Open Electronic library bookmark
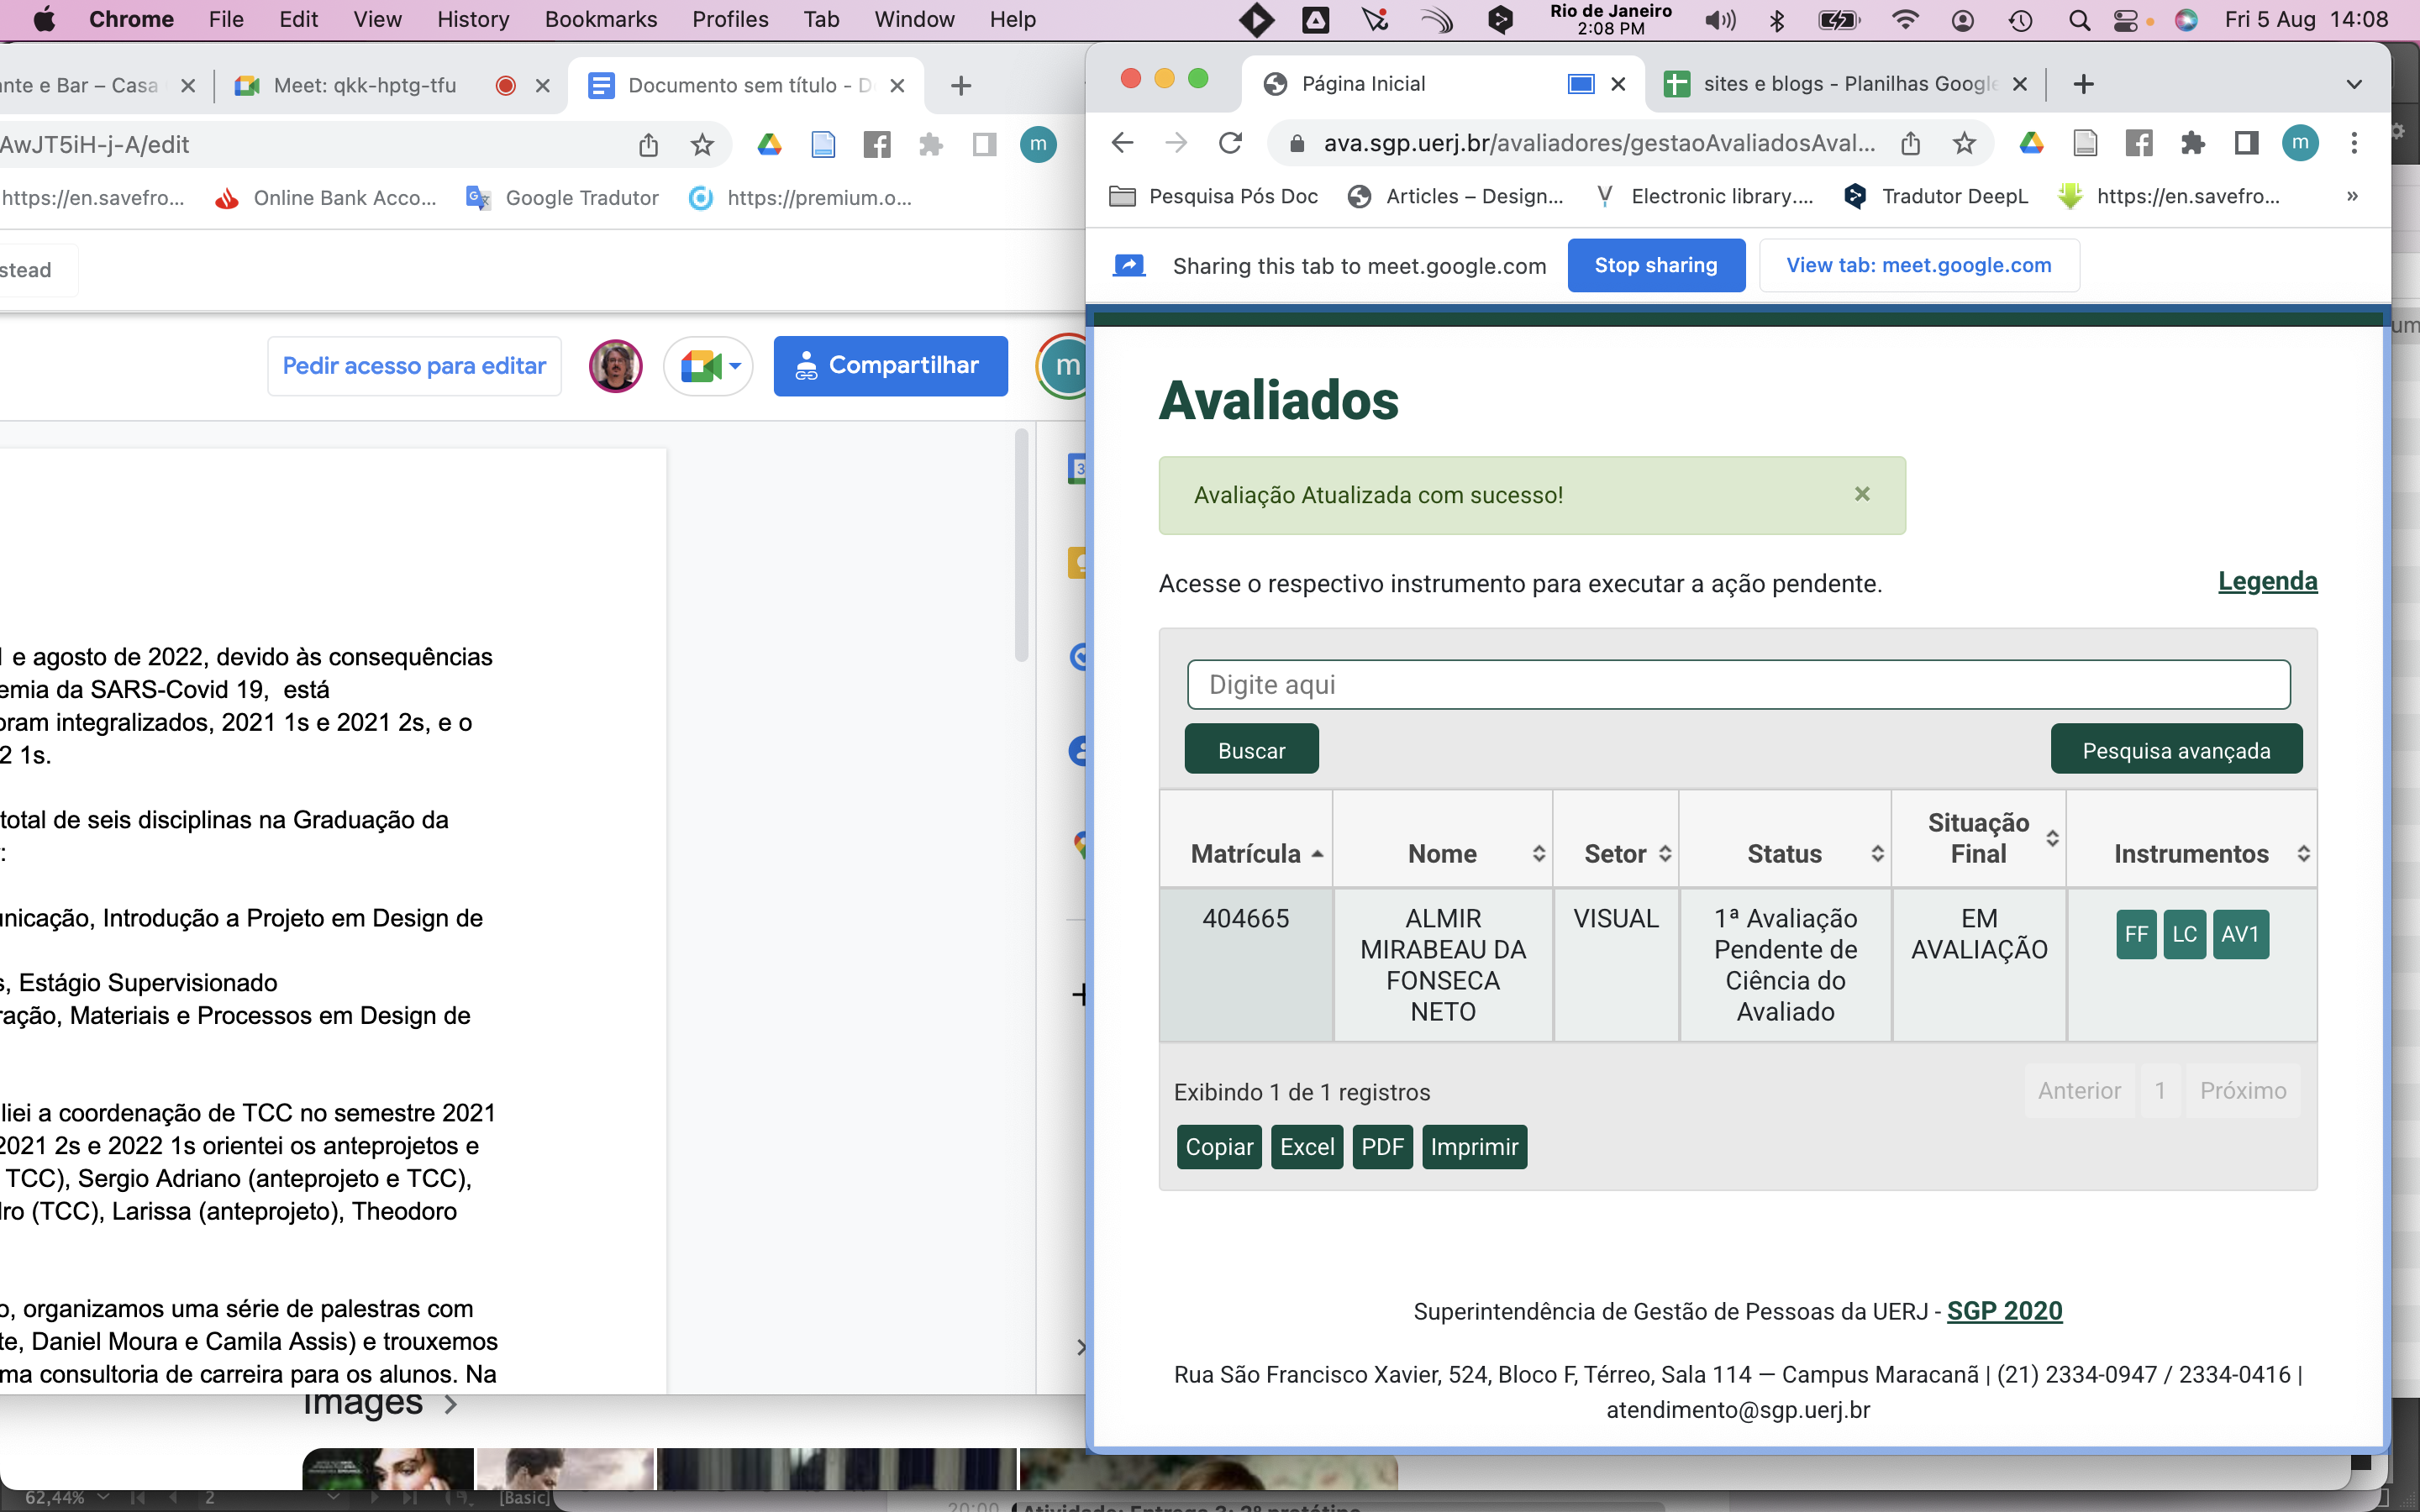Screen dimensions: 2420x1512 (x=1704, y=196)
